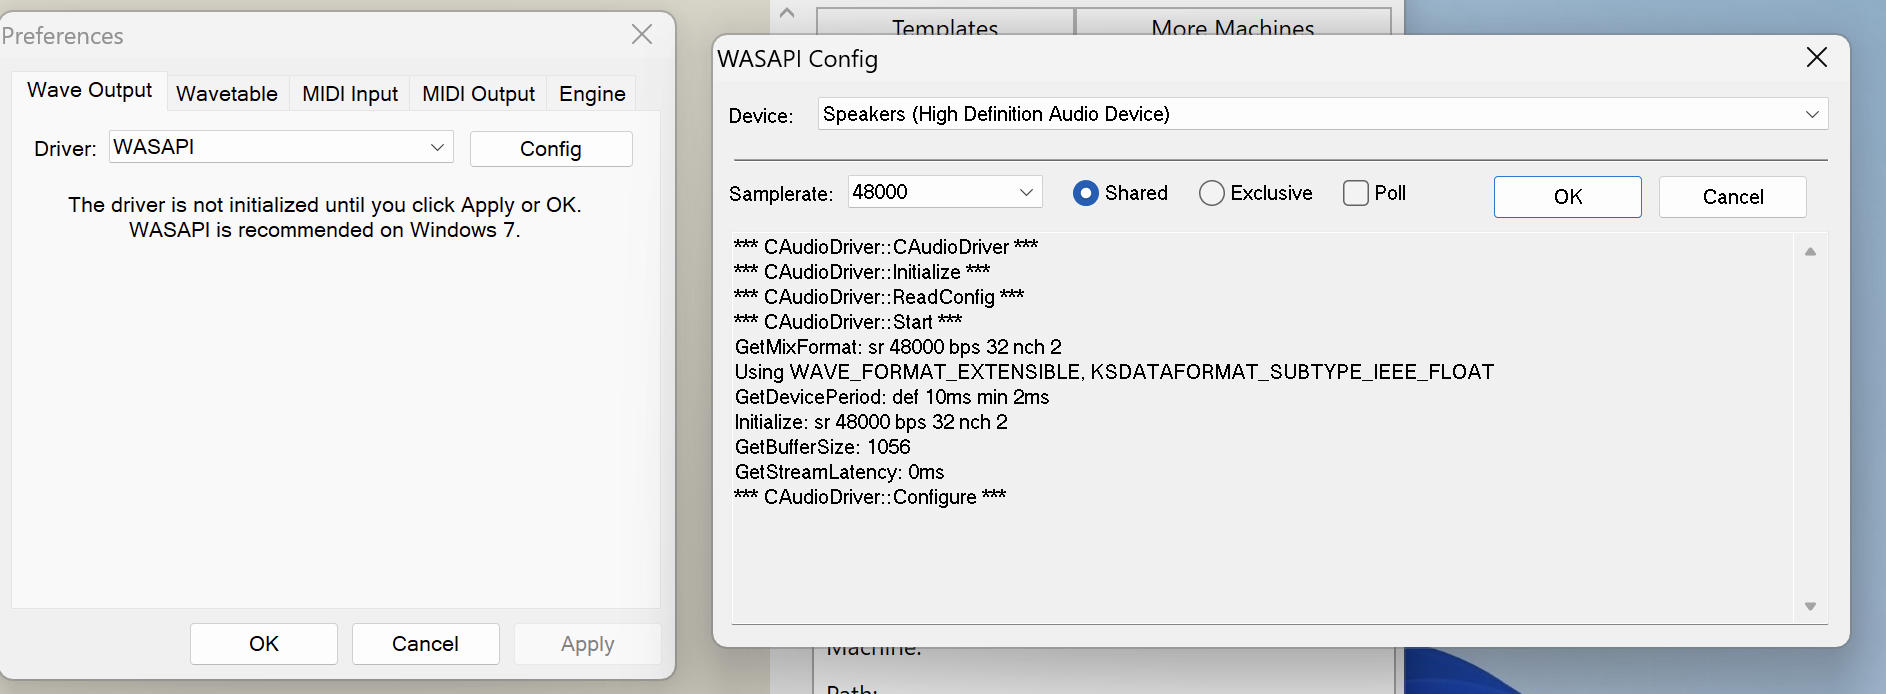Open the MIDI Input tab
Viewport: 1886px width, 694px height.
(349, 93)
